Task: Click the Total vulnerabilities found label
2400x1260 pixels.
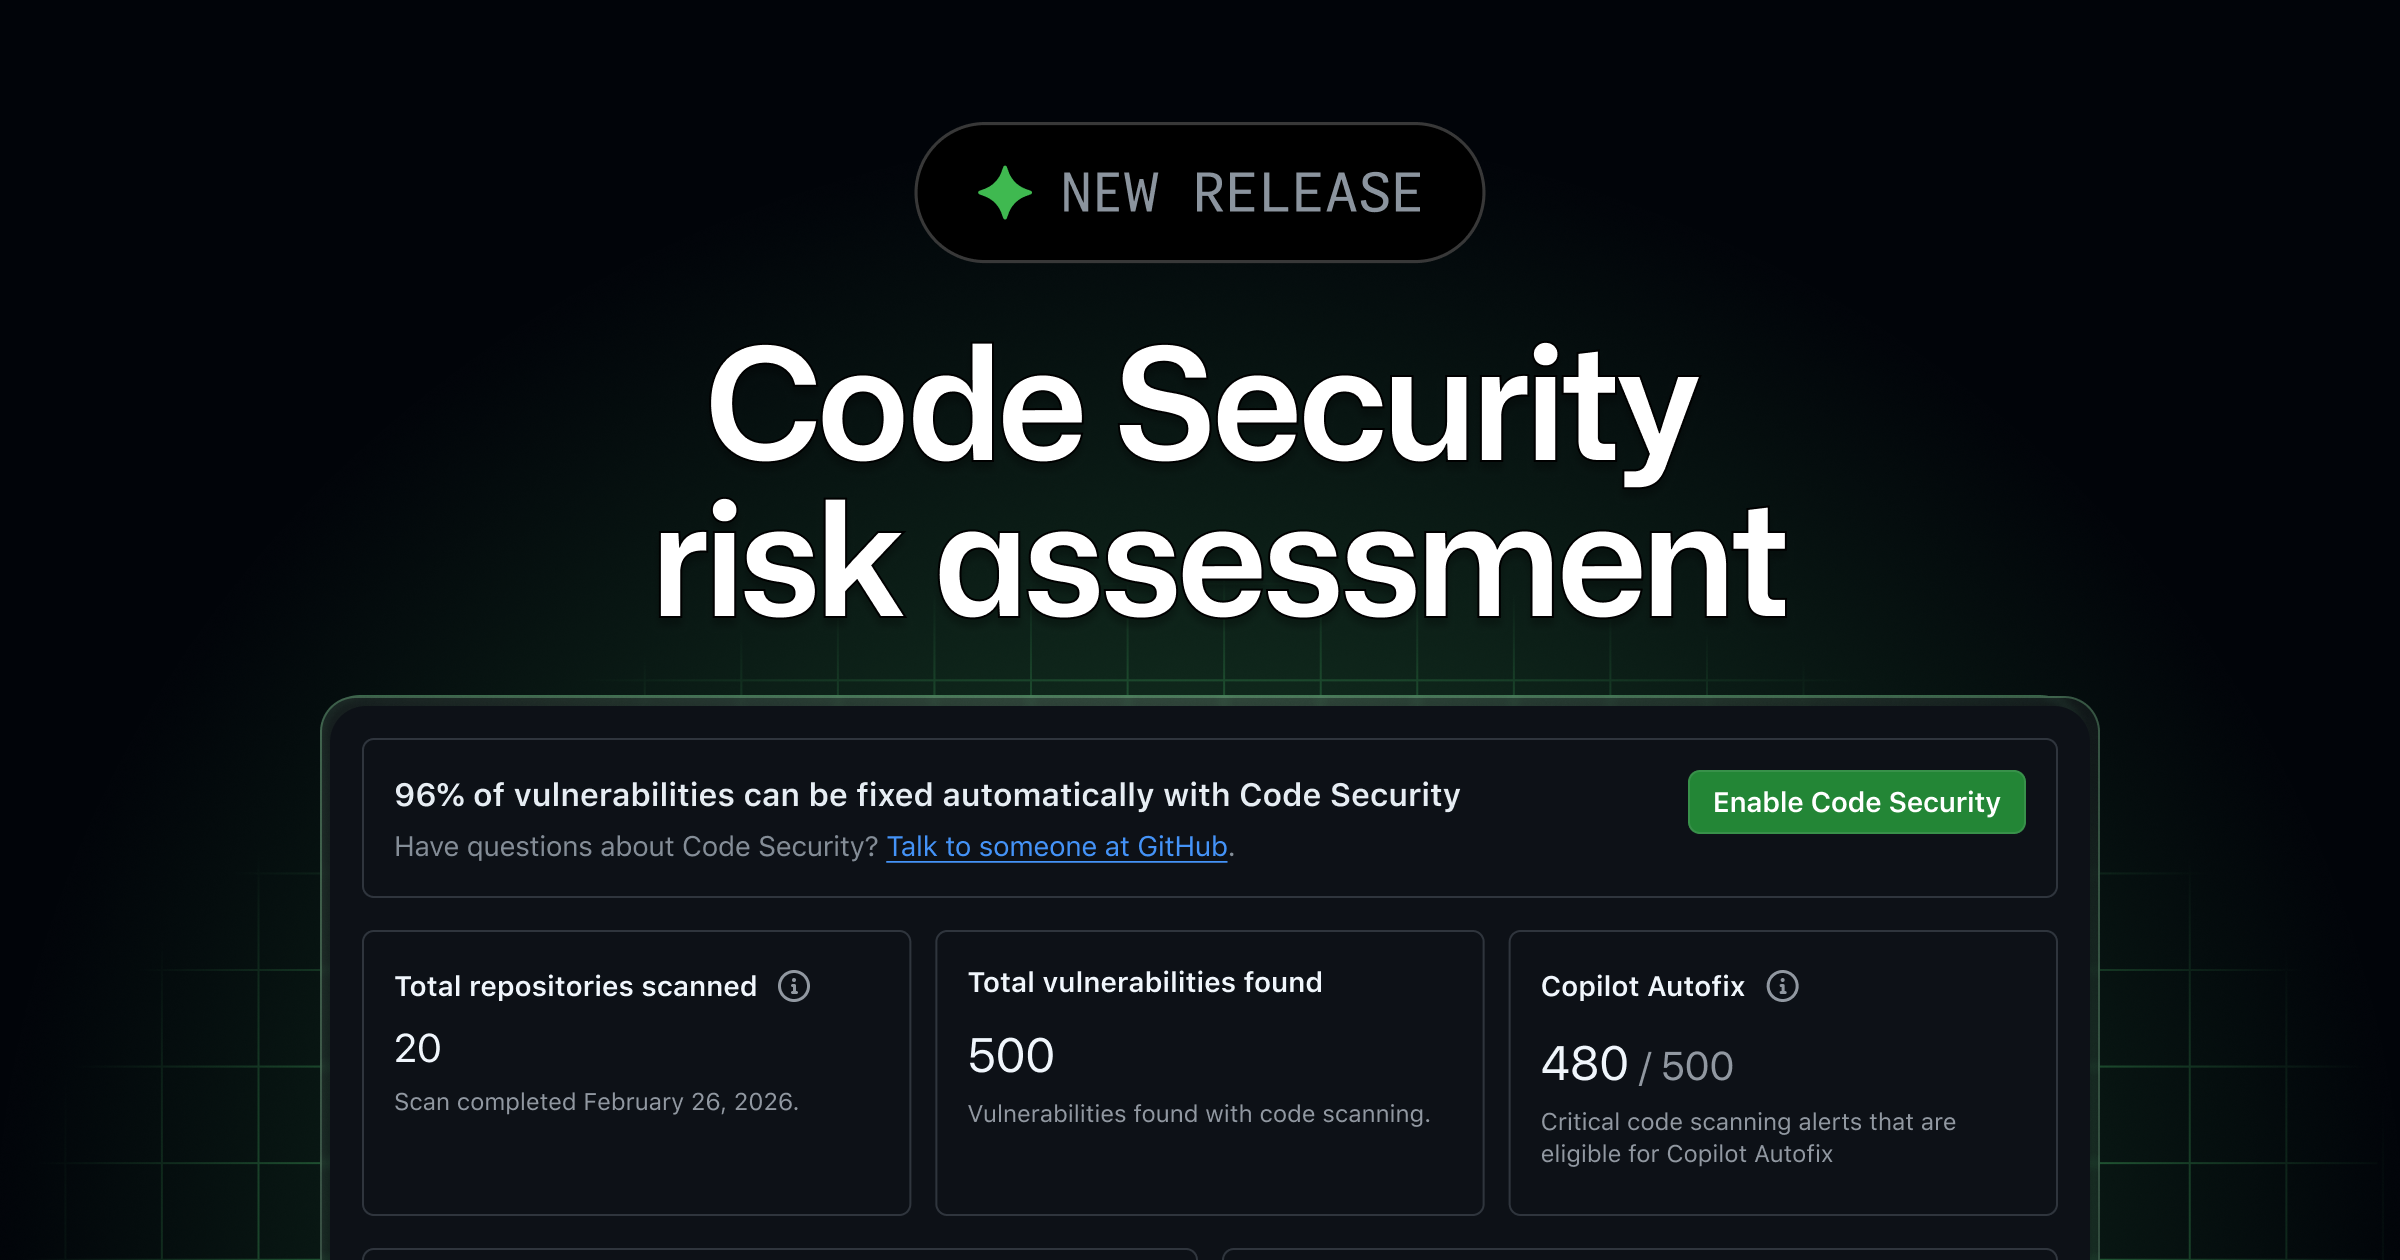Action: tap(1144, 982)
